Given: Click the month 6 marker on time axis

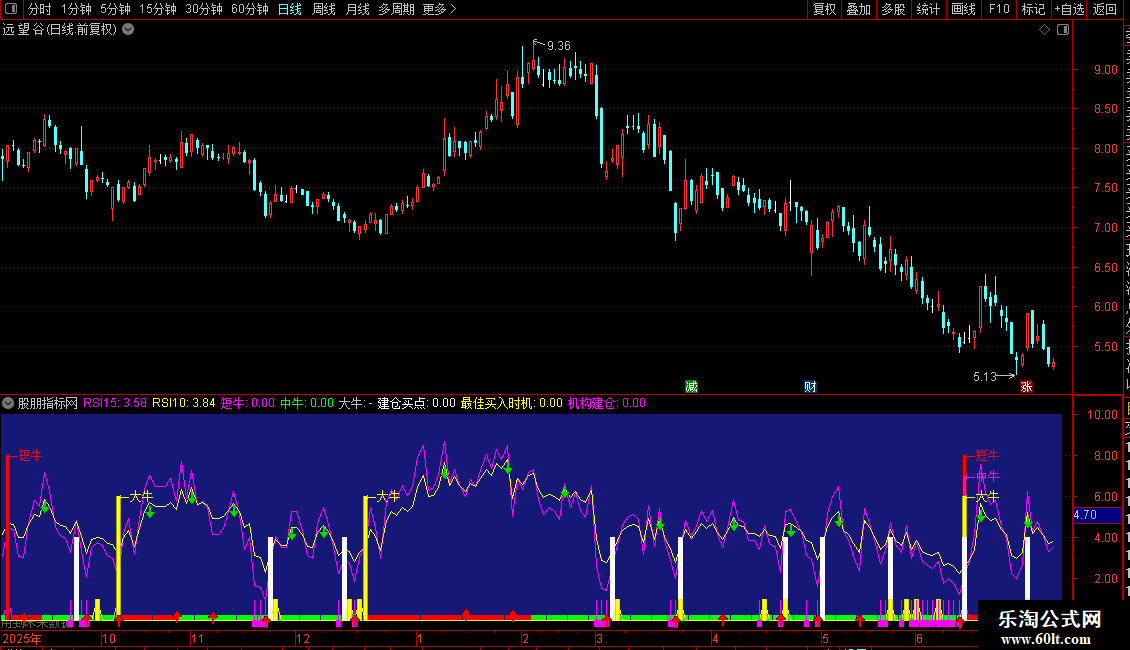Looking at the screenshot, I should pyautogui.click(x=919, y=638).
